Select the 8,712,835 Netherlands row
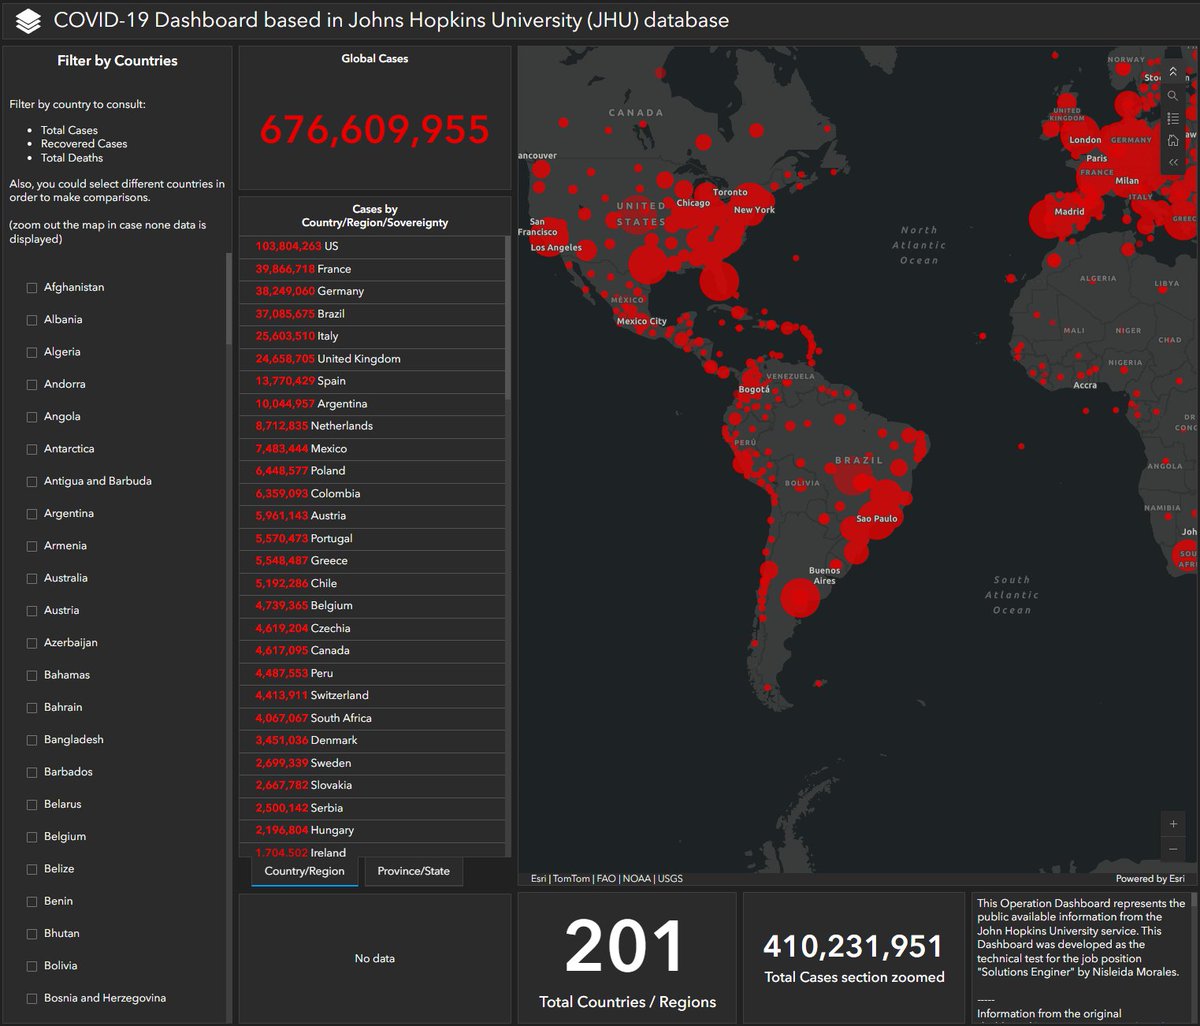Viewport: 1200px width, 1026px height. (x=372, y=426)
